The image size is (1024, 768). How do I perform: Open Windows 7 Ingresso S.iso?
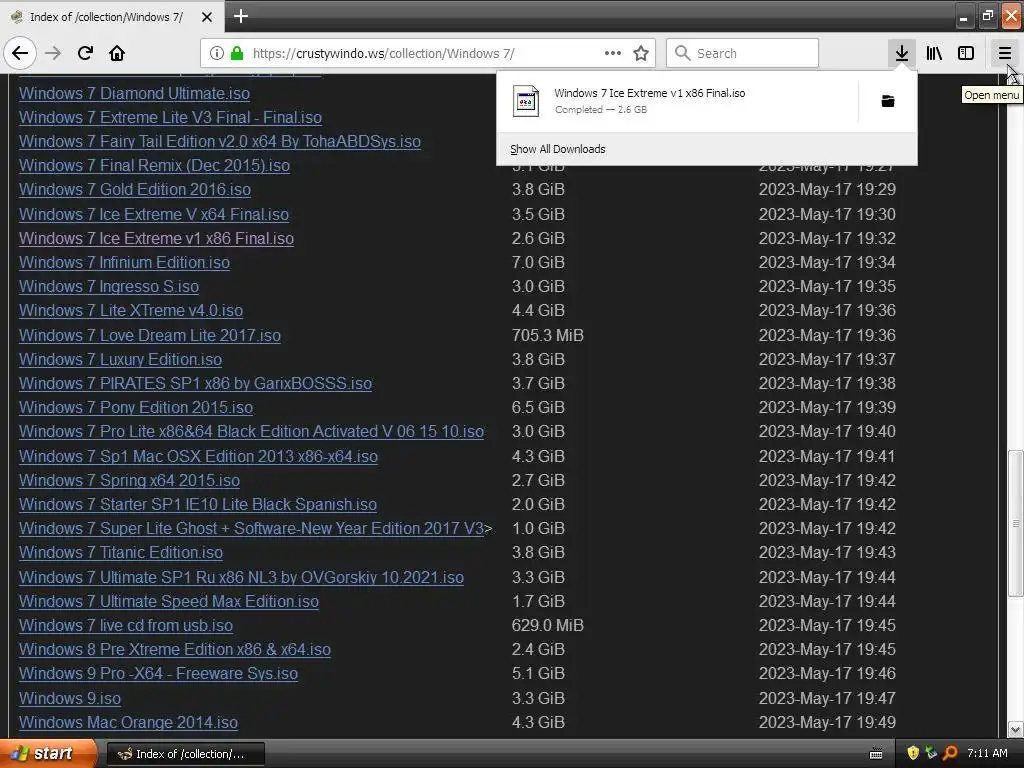coord(109,287)
